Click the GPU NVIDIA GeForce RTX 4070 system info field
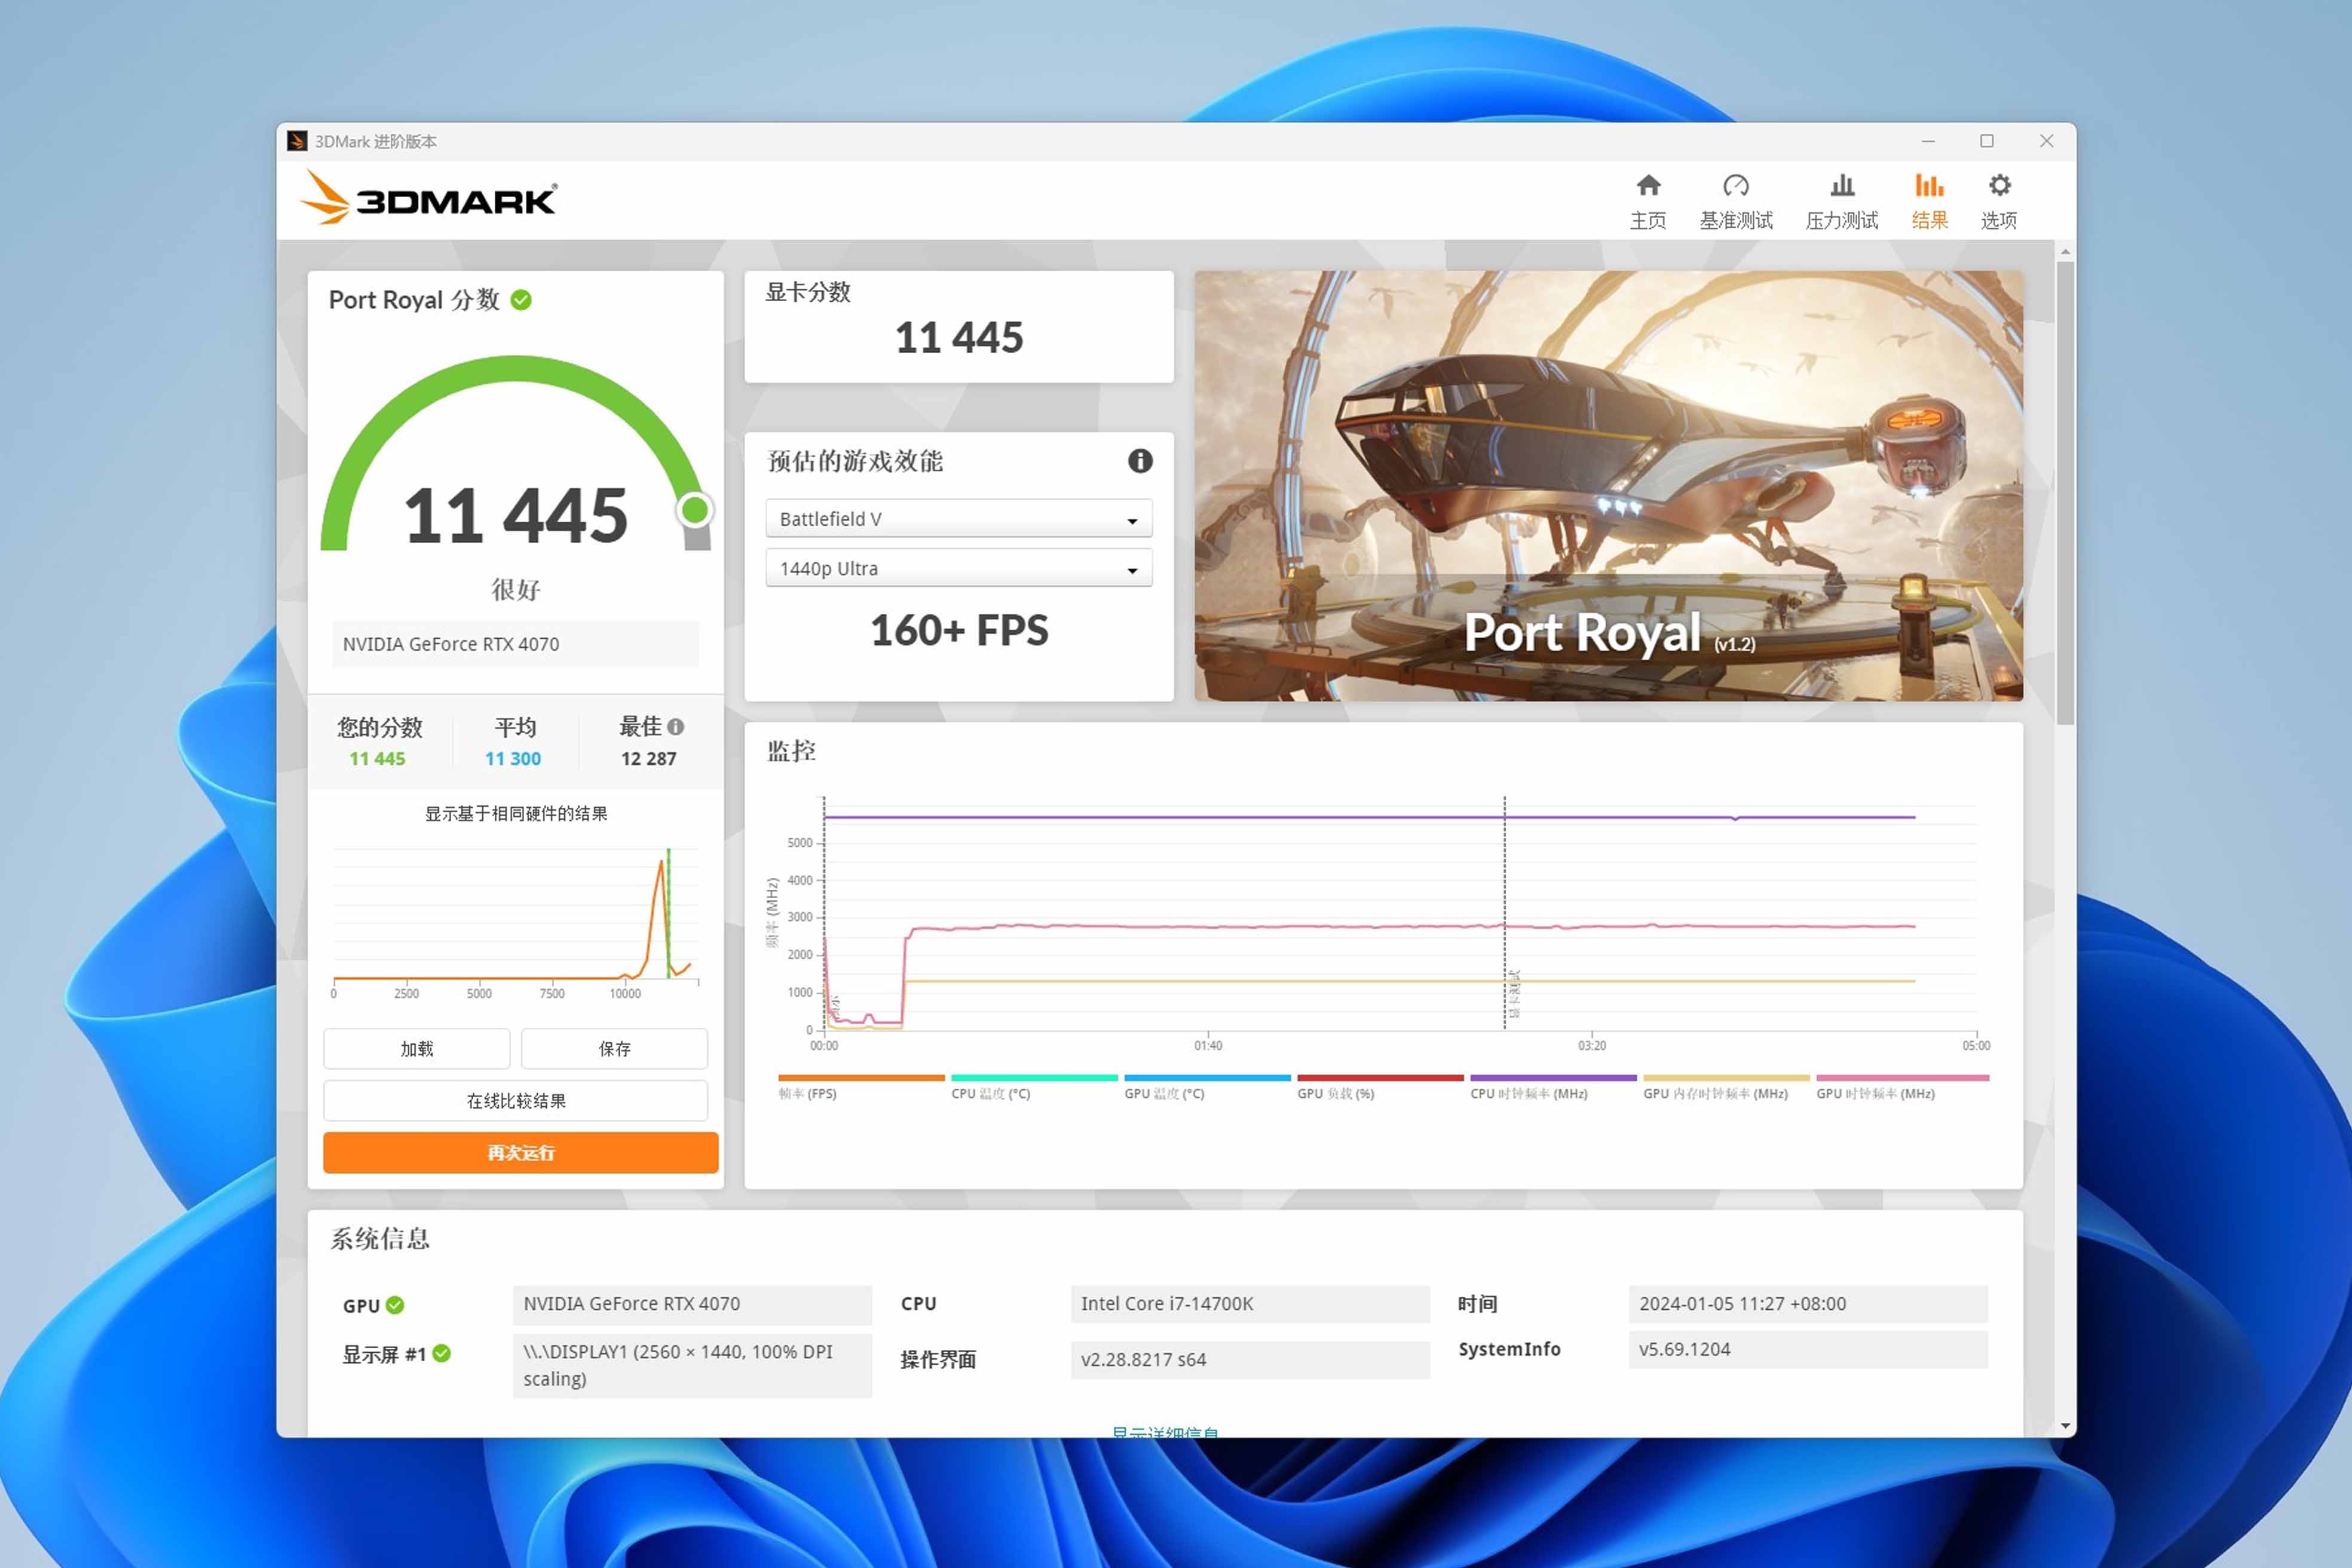 (692, 1304)
